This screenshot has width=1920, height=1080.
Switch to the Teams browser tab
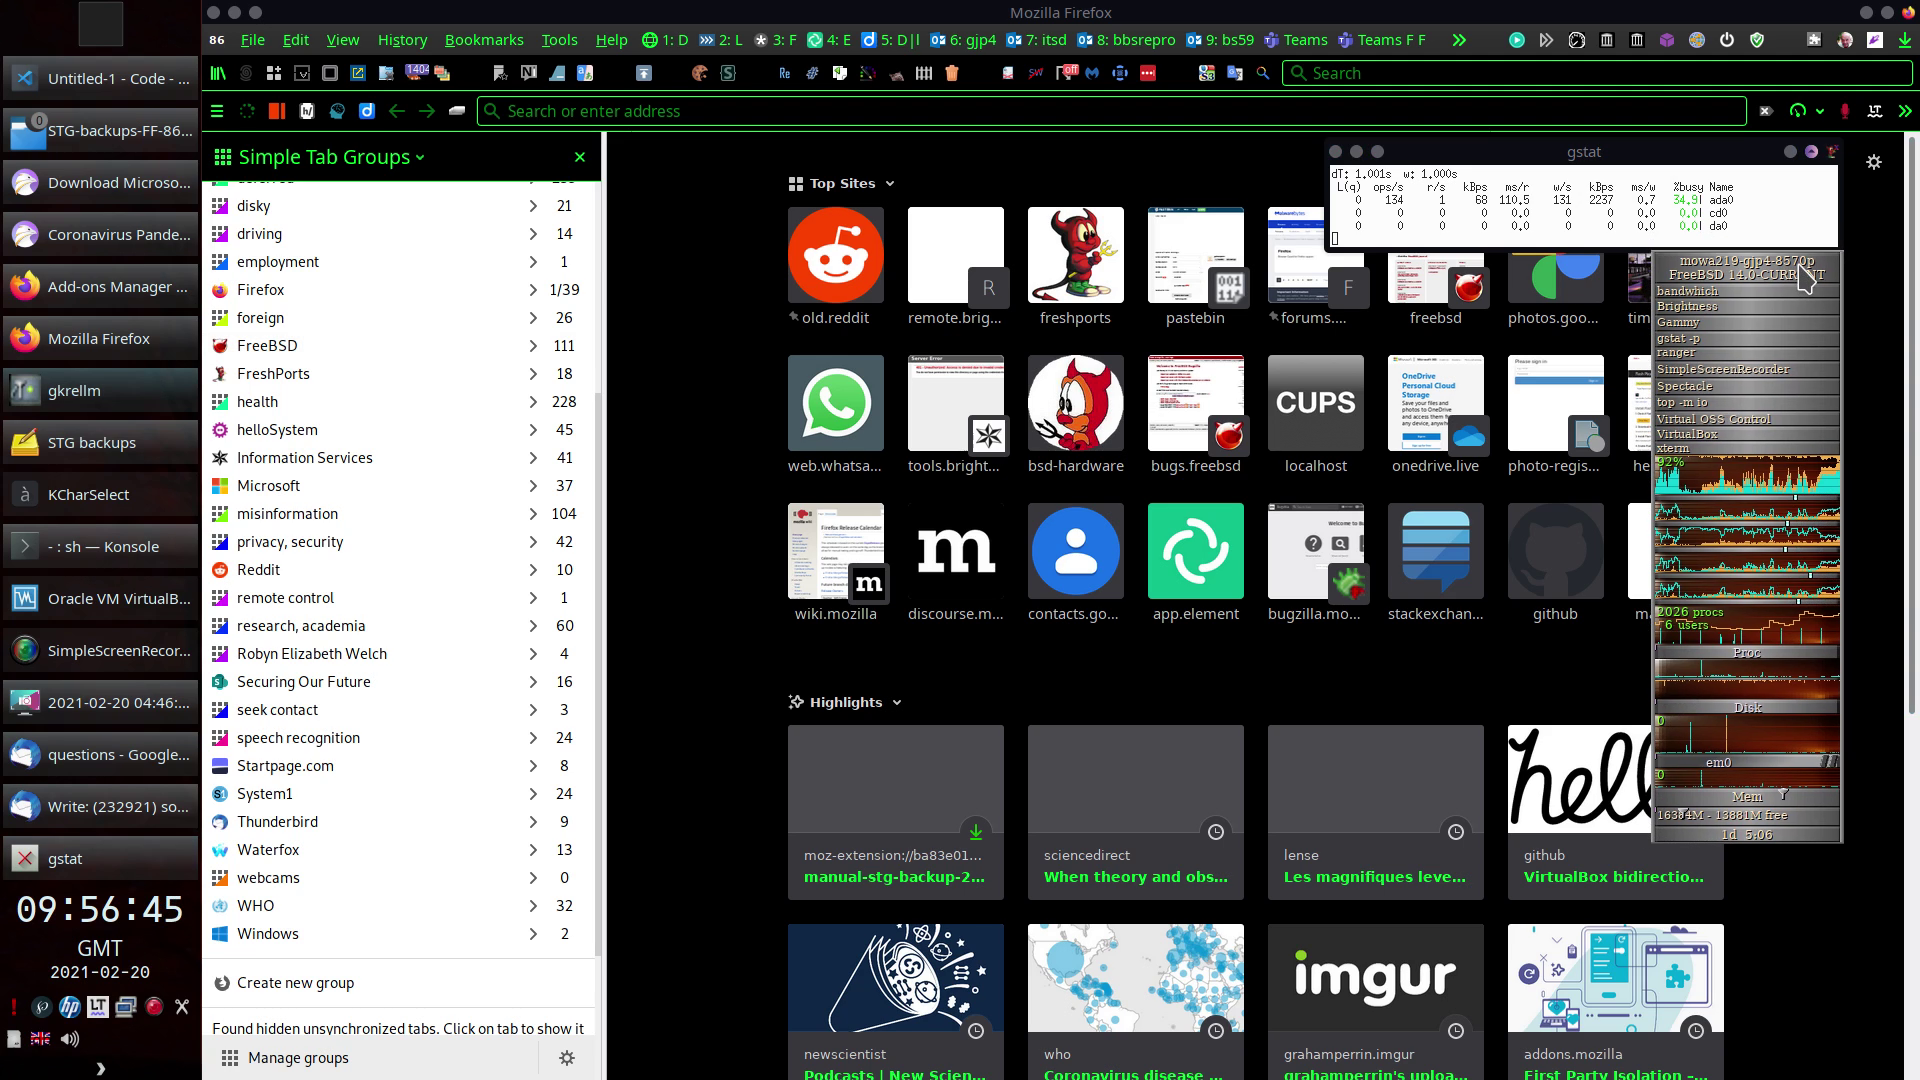coord(1297,40)
